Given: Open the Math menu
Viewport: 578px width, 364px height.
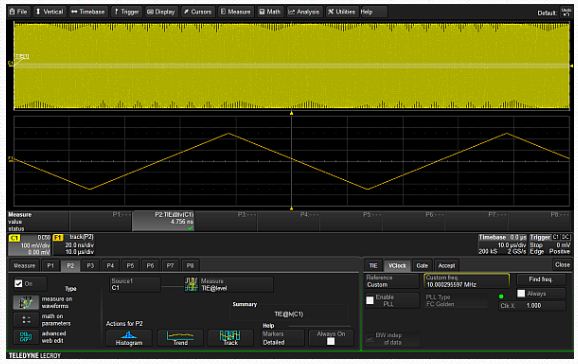Looking at the screenshot, I should 270,12.
